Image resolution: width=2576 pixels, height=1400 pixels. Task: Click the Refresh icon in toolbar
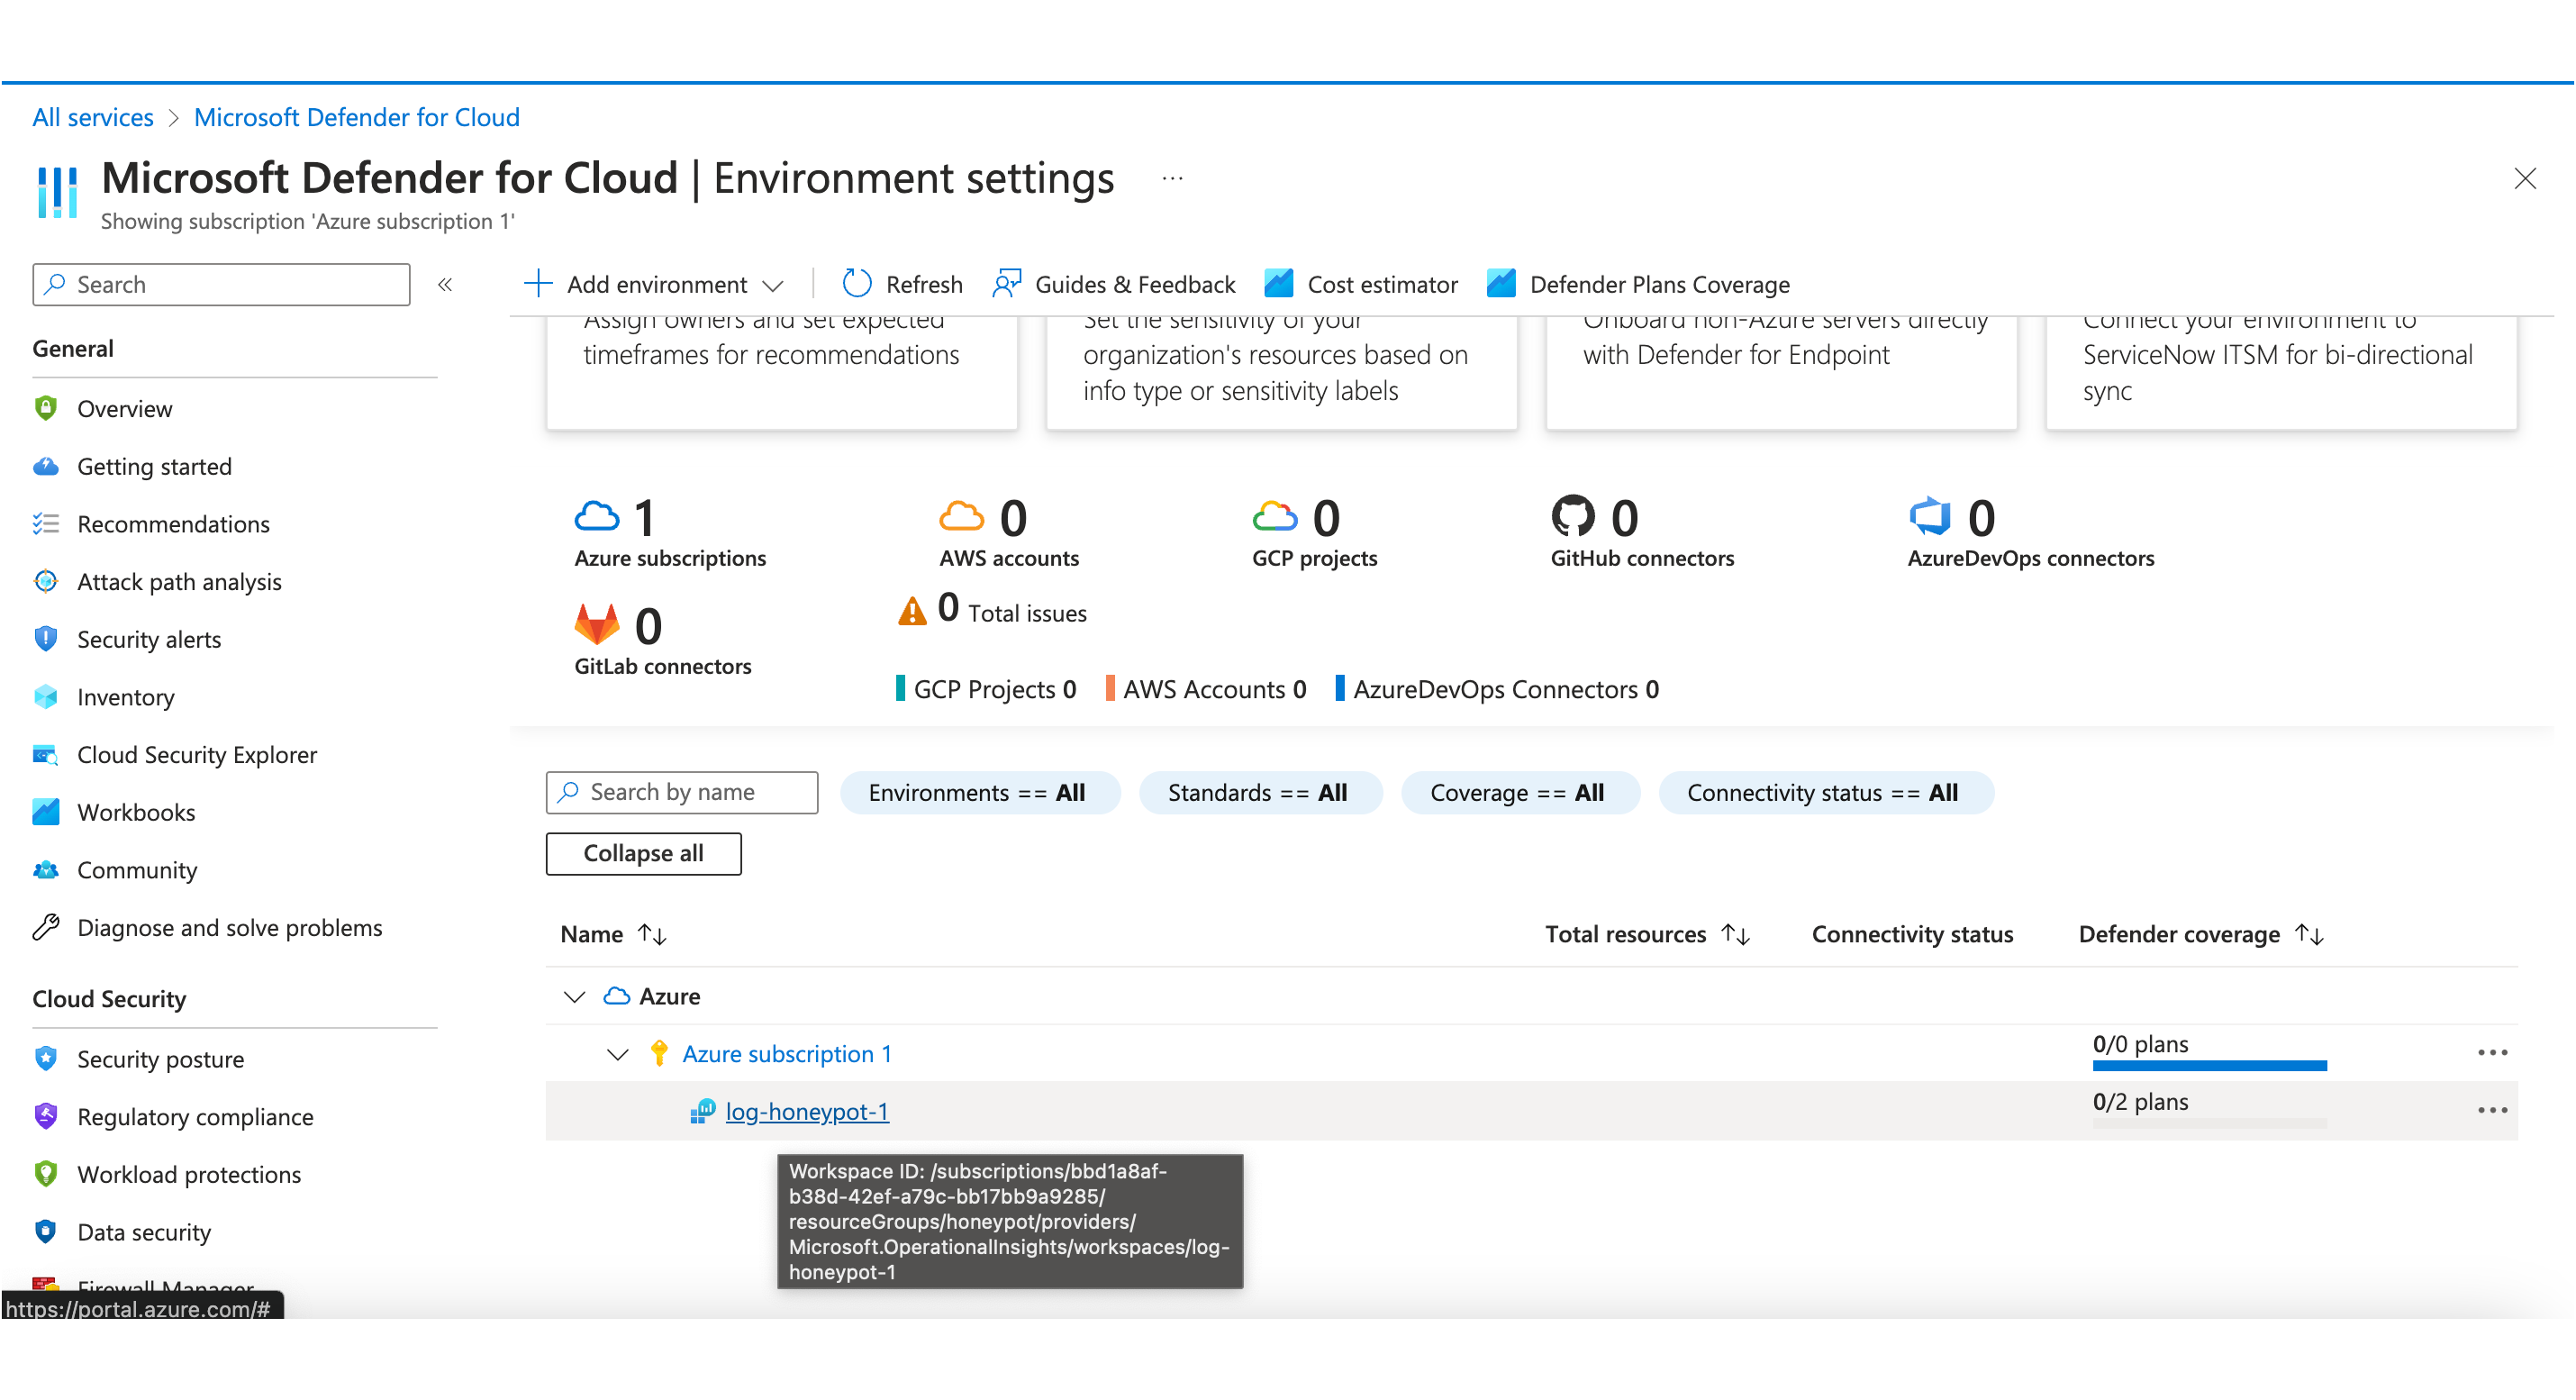click(x=857, y=284)
